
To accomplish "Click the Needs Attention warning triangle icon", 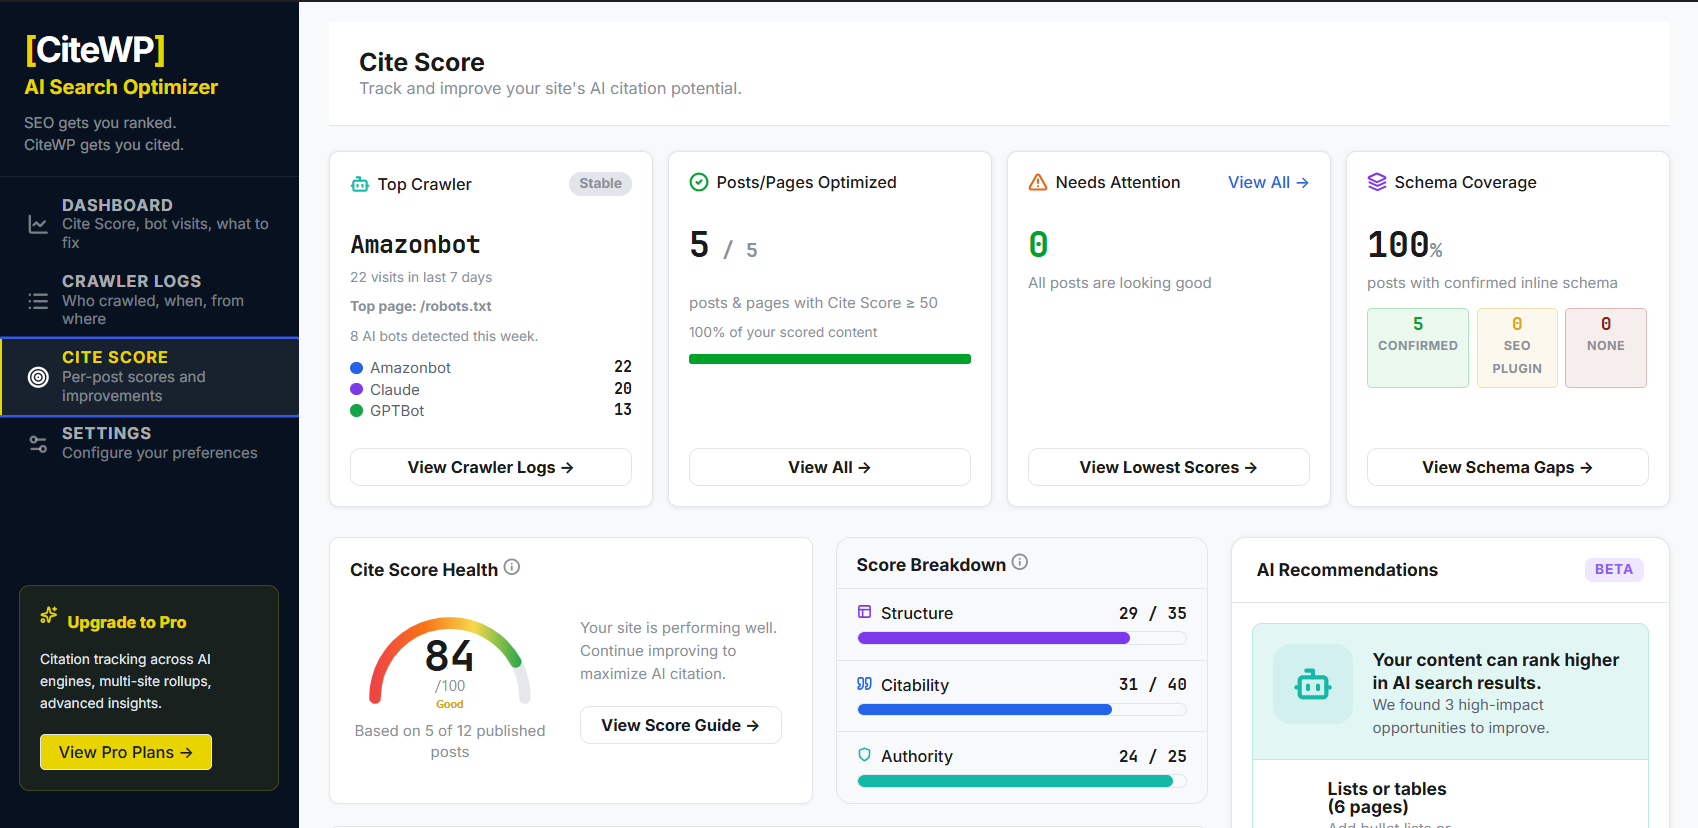I will click(1038, 182).
